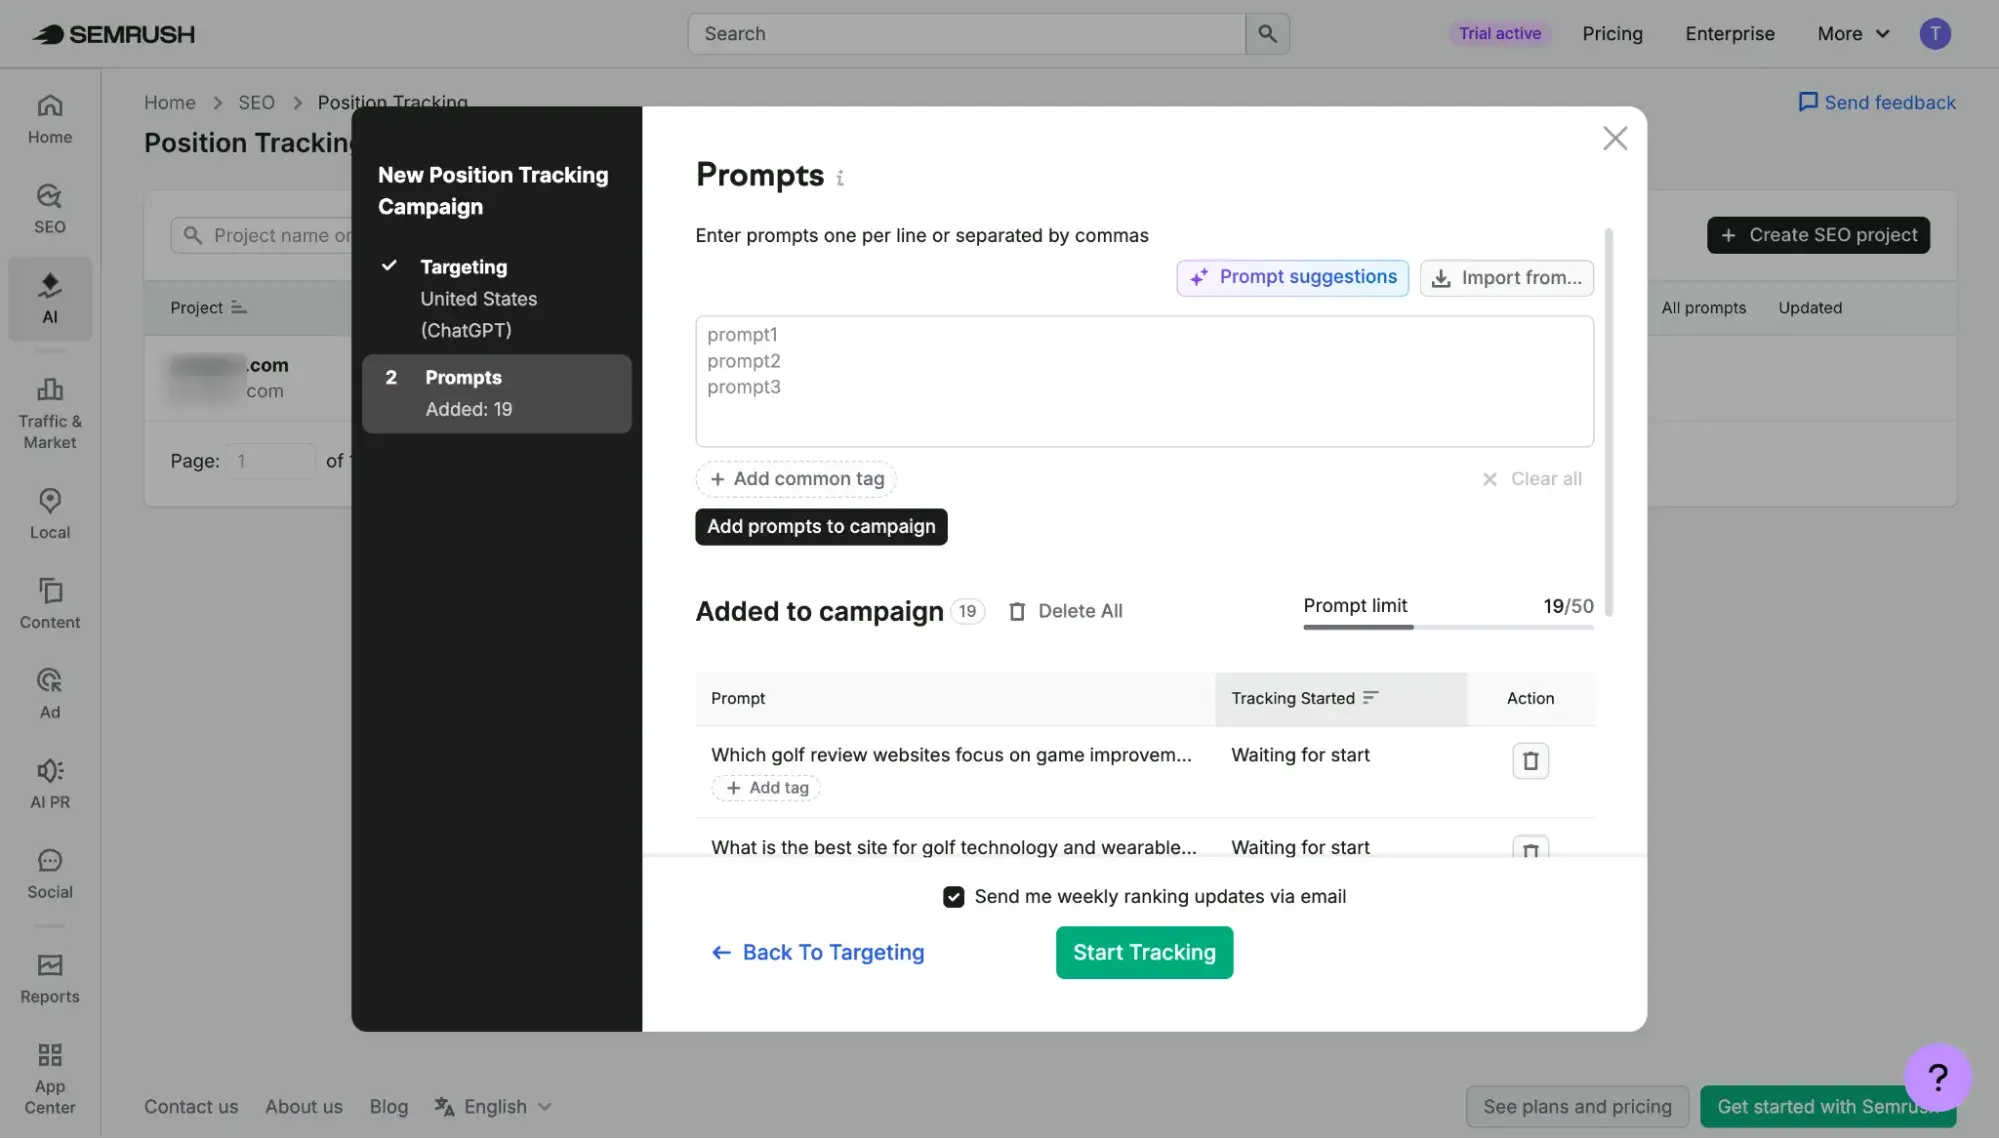Open the Home sidebar icon
The height and width of the screenshot is (1139, 1999).
pyautogui.click(x=50, y=119)
